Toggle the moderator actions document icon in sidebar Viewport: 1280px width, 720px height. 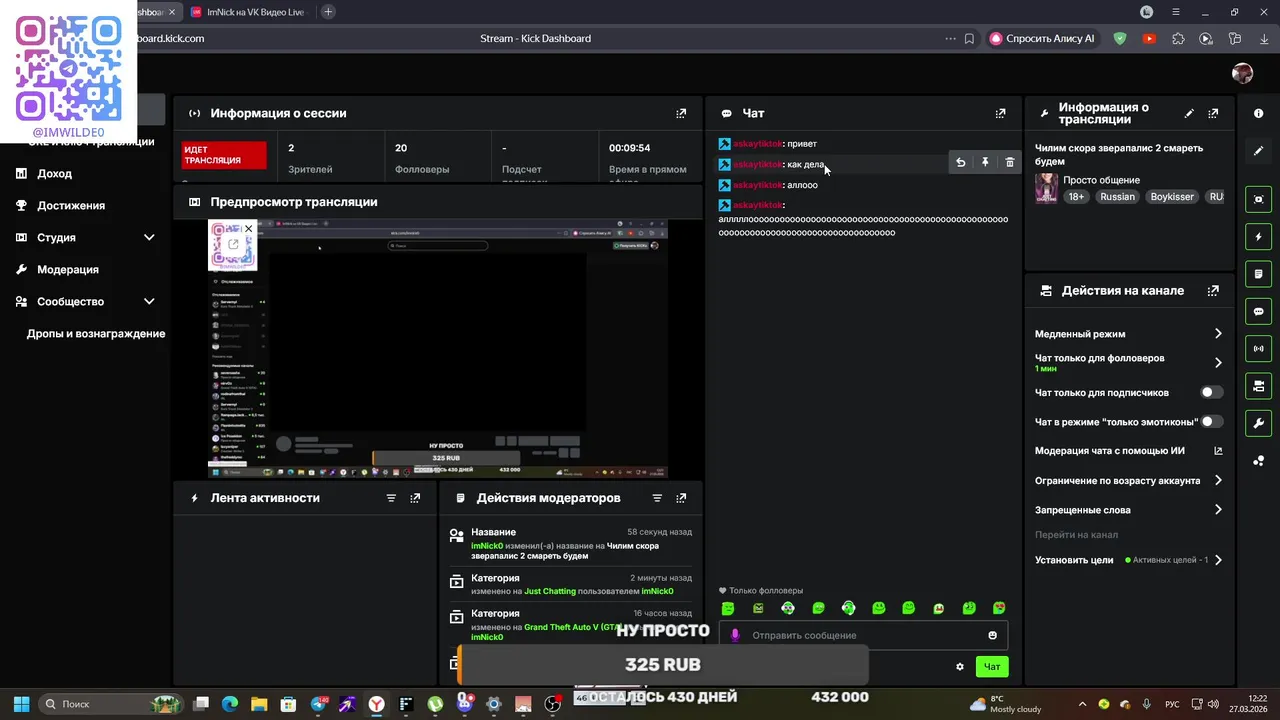pos(1259,274)
